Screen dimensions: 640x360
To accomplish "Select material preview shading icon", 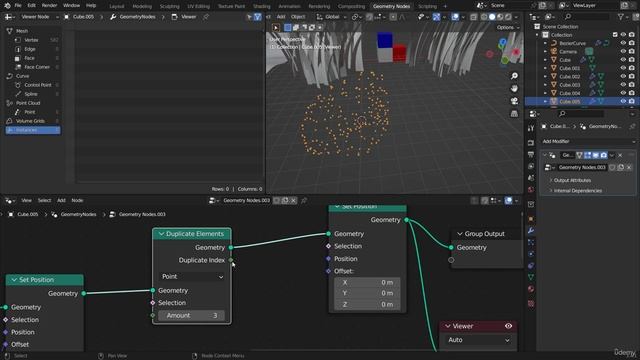I will click(x=500, y=17).
